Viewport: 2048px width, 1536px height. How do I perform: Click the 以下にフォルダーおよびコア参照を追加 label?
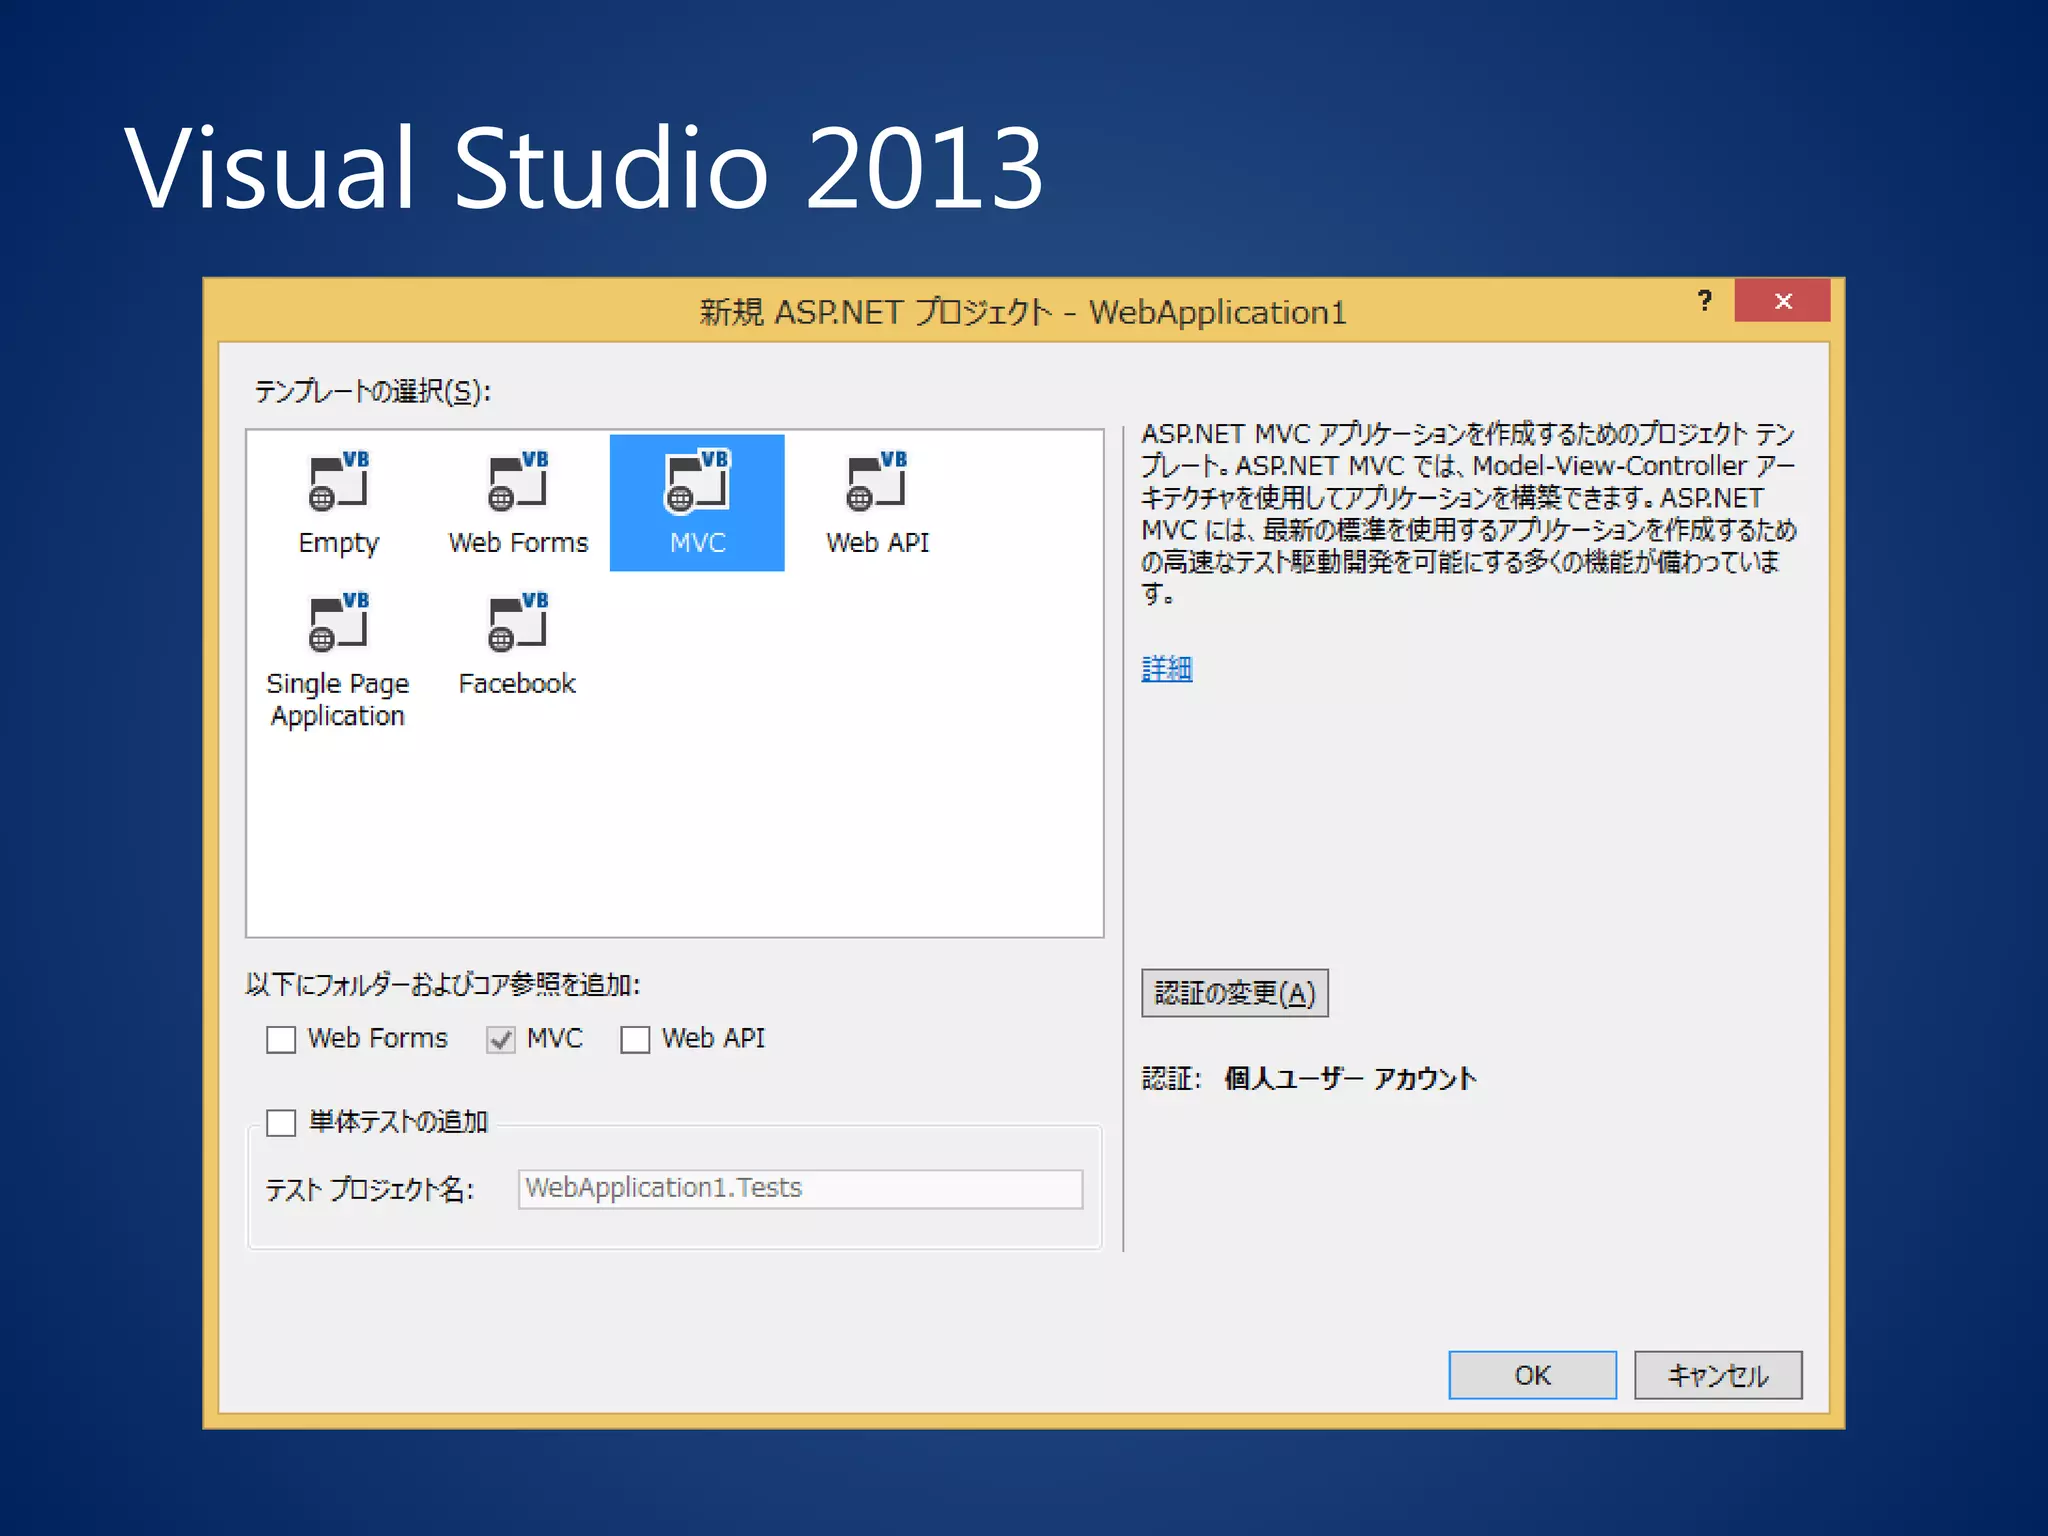click(443, 985)
